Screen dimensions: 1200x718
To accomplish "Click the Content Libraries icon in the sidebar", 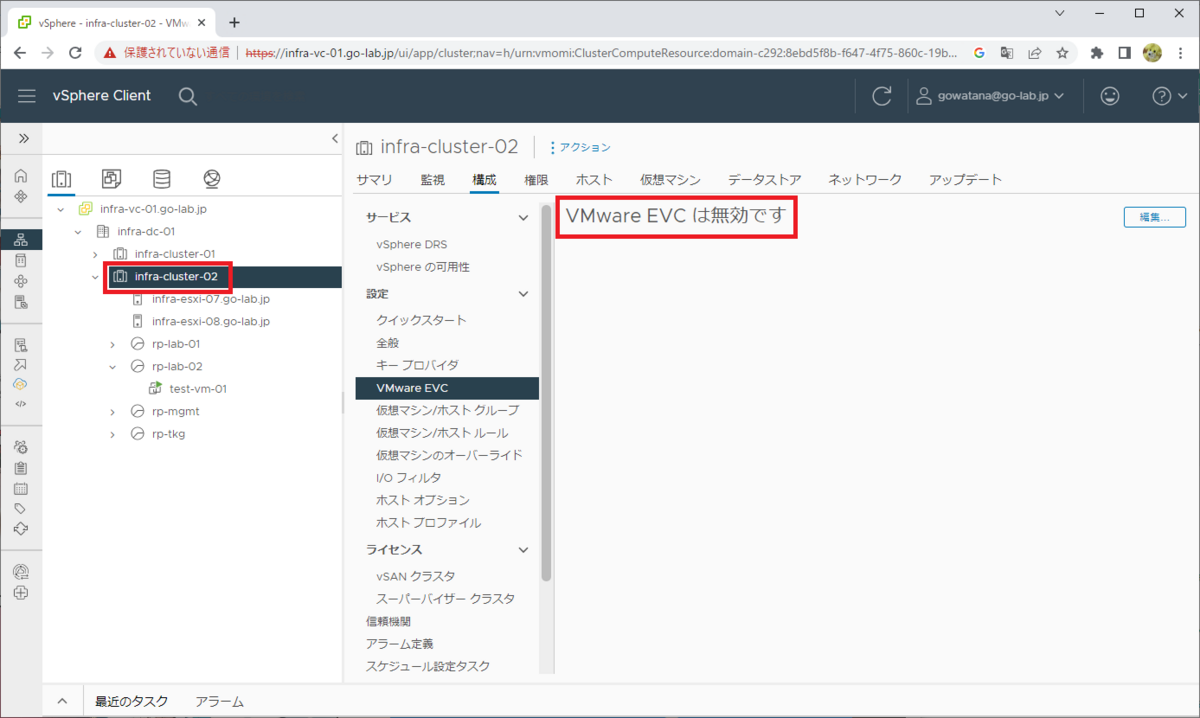I will [21, 260].
